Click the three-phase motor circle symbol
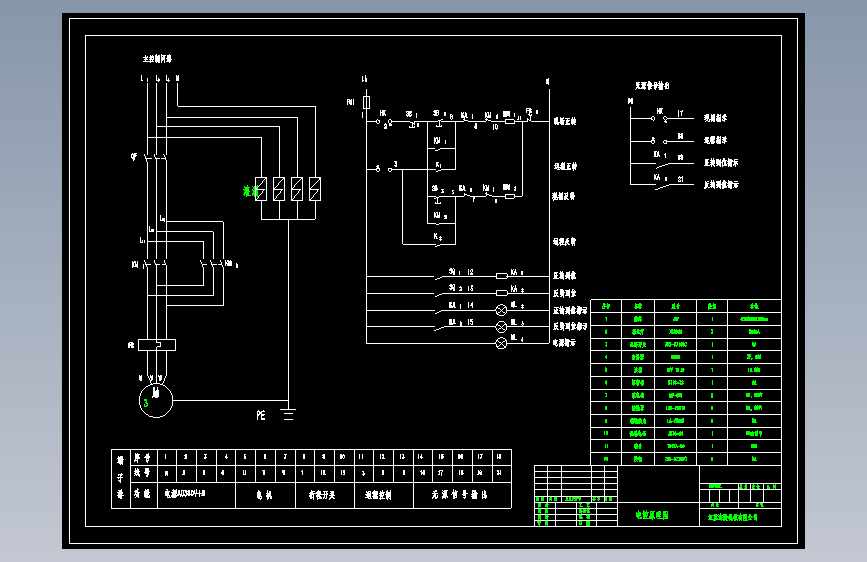 (x=155, y=400)
